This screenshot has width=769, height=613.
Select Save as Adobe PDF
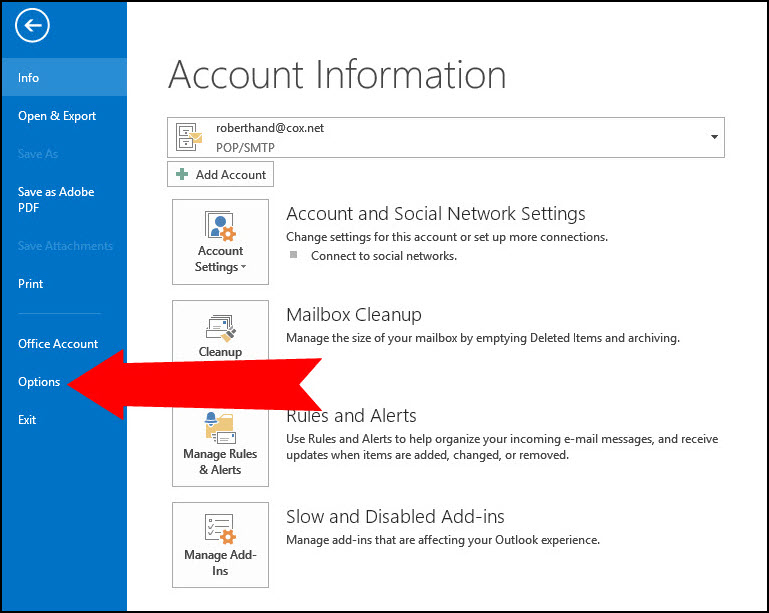coord(56,200)
